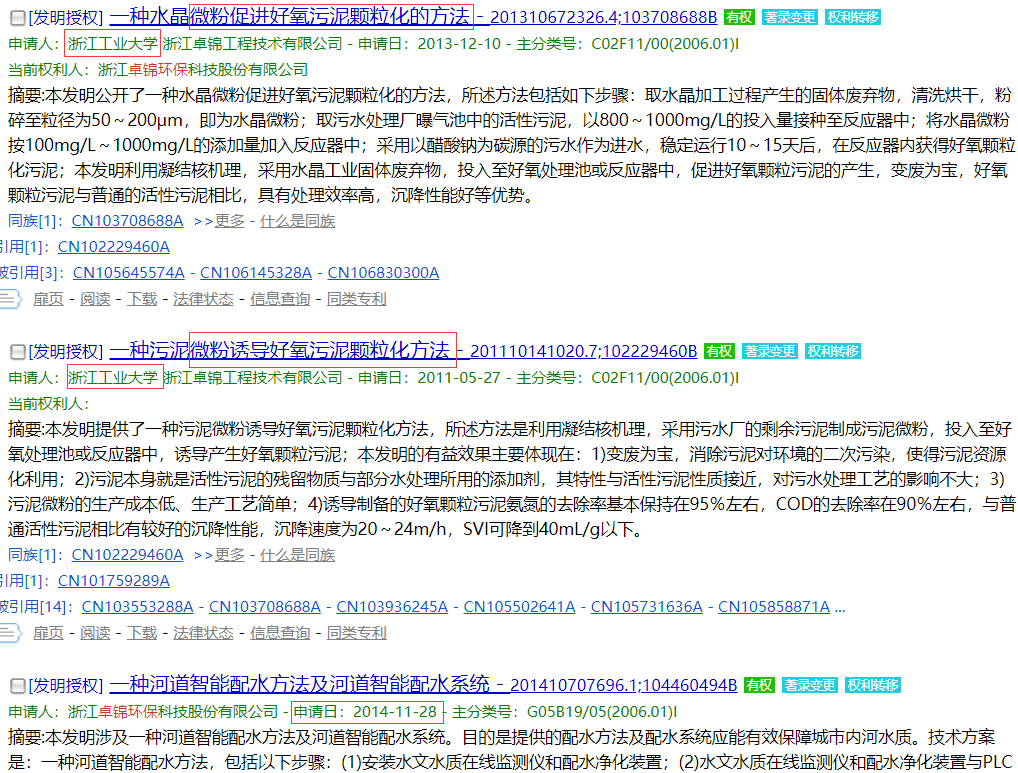Choose 下载 for the 水晶微粉 patent
Image resolution: width=1018 pixels, height=773 pixels.
tap(142, 299)
